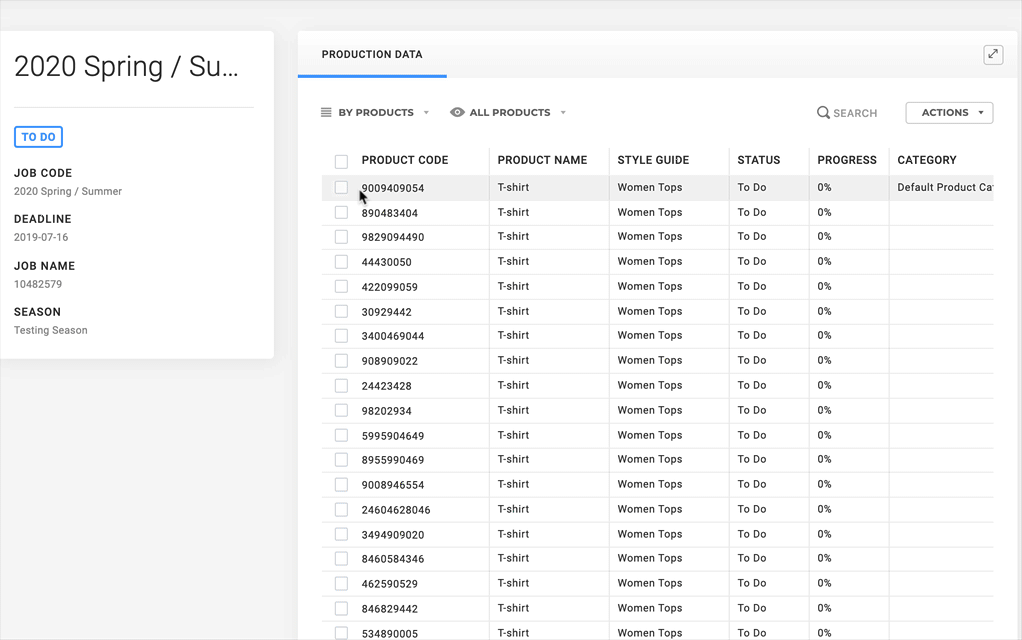Check the box for product 890483404

(x=341, y=212)
